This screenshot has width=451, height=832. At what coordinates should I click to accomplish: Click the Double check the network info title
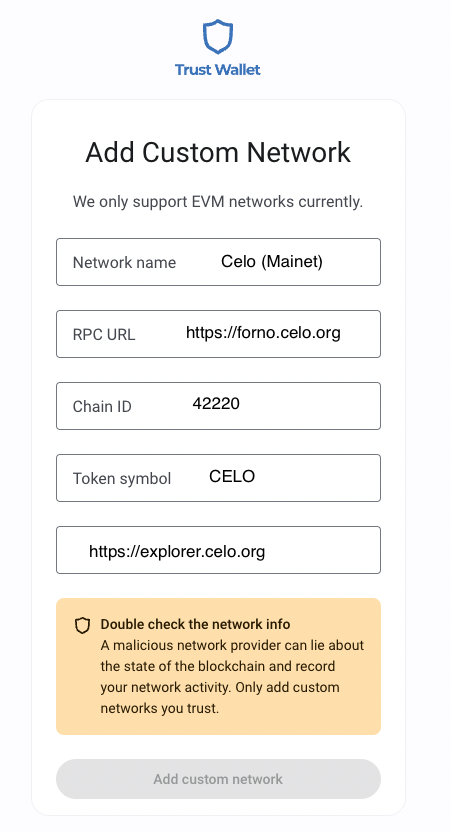click(x=195, y=624)
